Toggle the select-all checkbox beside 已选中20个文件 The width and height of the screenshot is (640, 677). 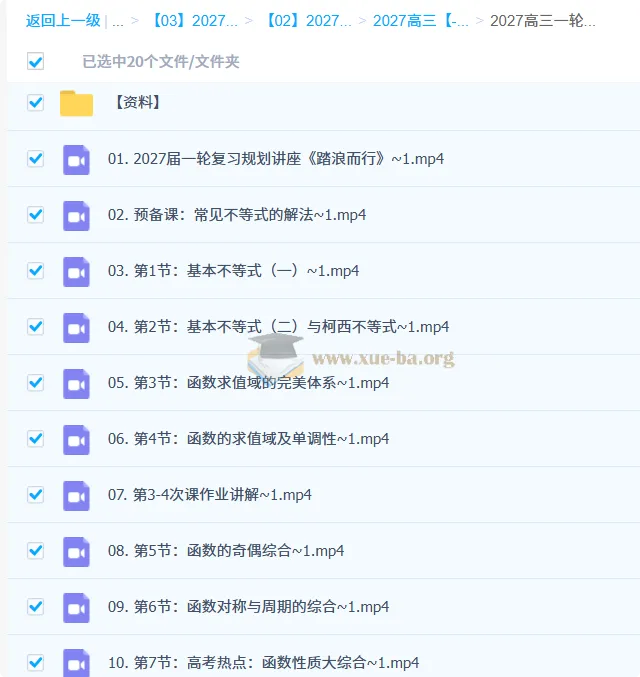(x=35, y=61)
